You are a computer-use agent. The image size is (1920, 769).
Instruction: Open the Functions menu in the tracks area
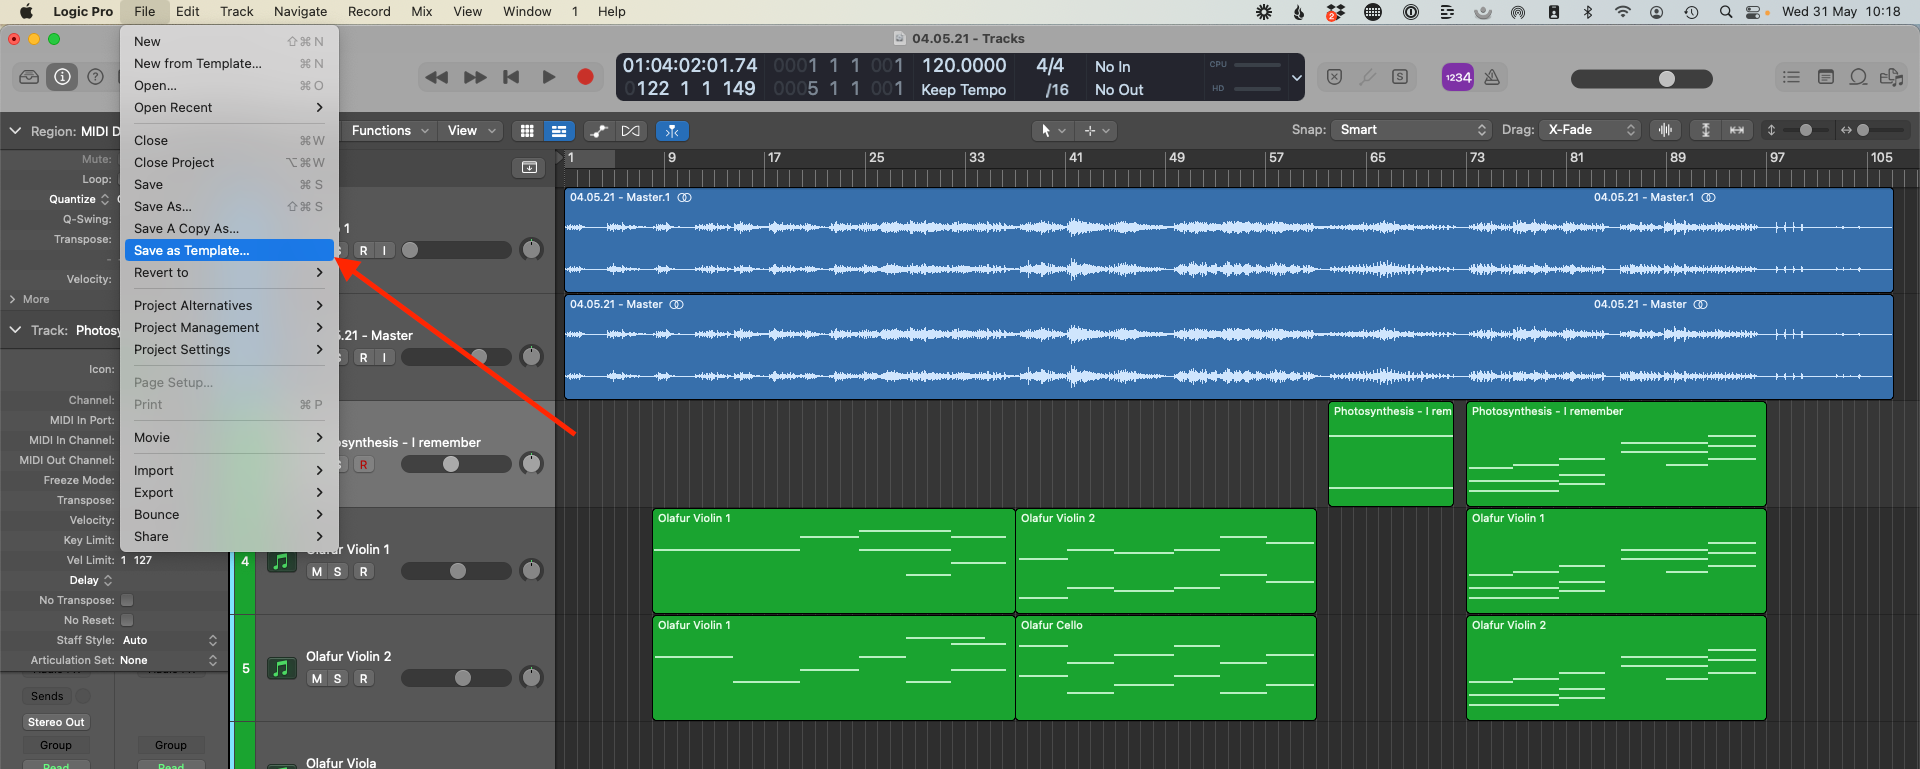click(390, 131)
